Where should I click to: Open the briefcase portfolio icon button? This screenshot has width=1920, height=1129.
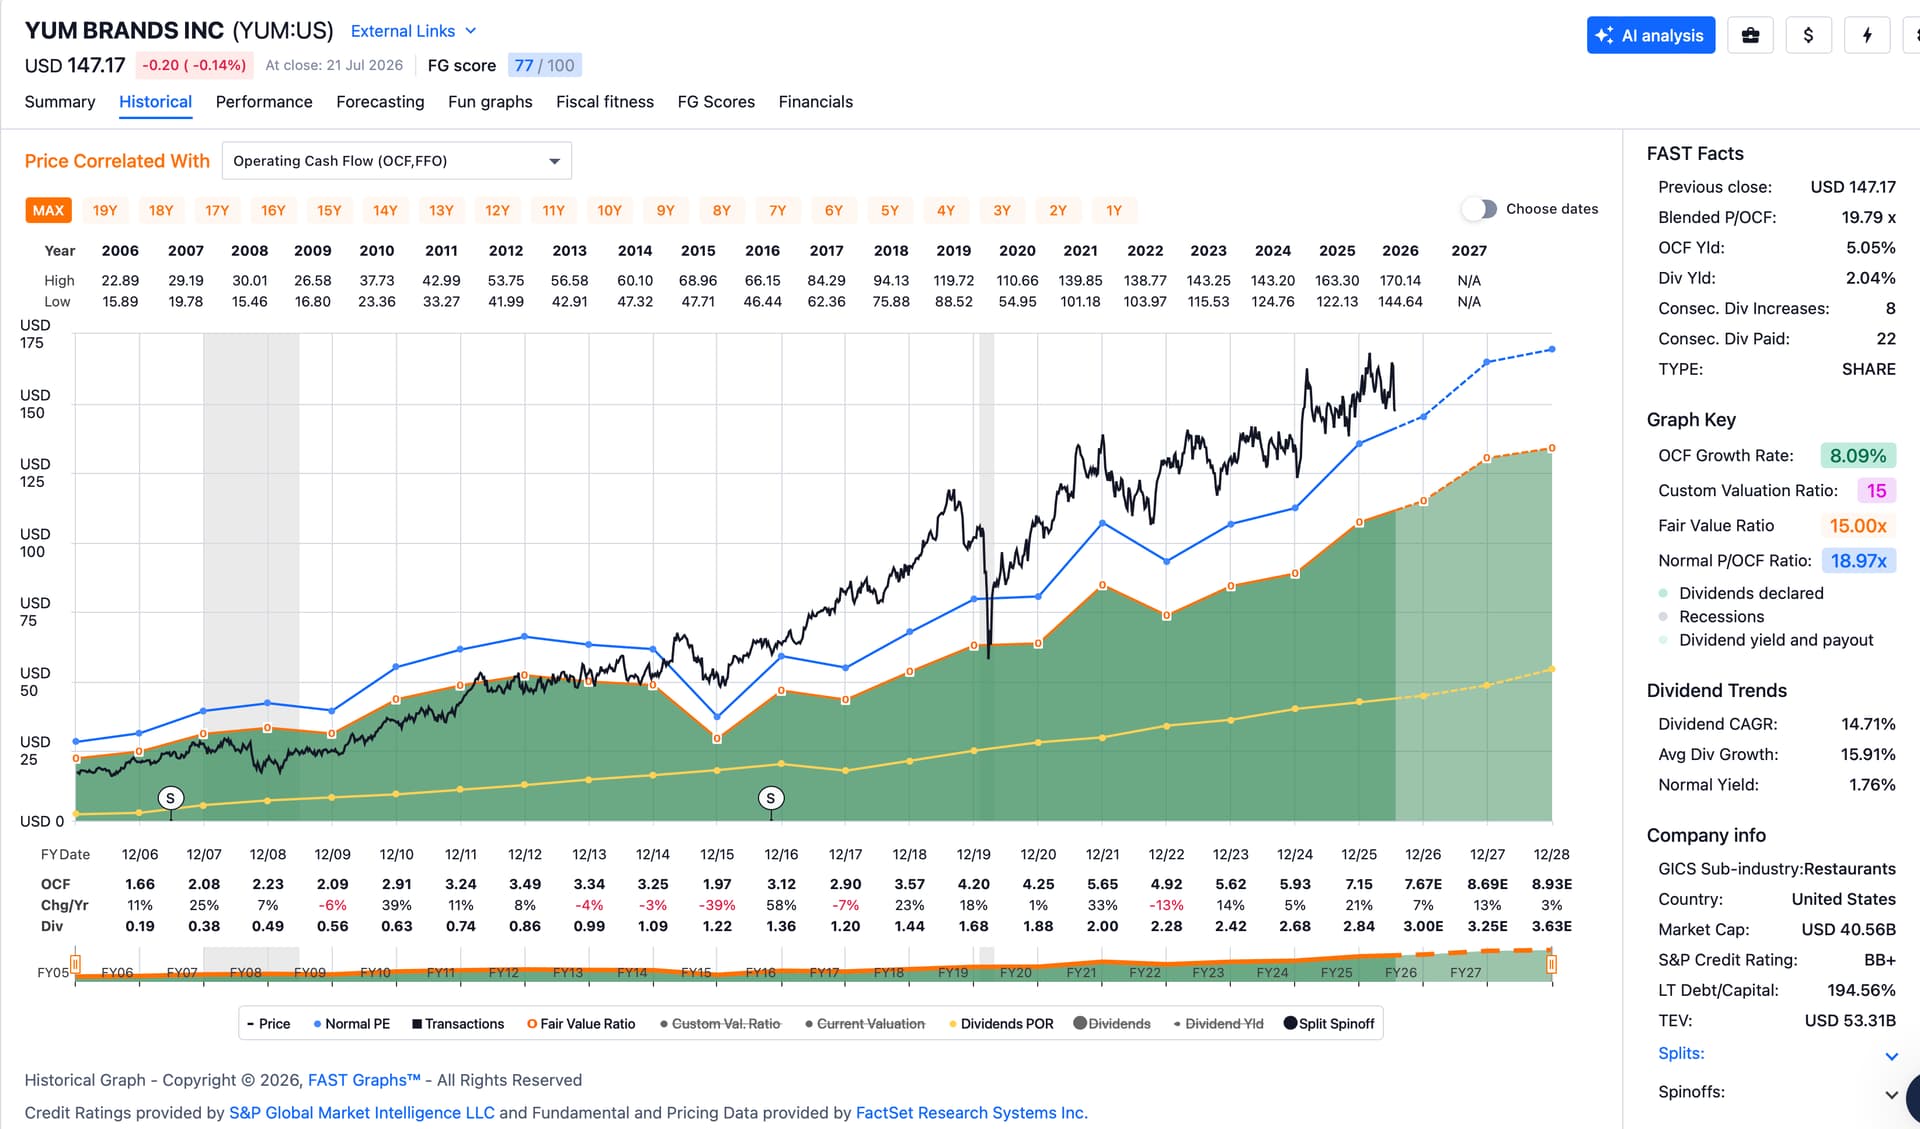coord(1750,35)
